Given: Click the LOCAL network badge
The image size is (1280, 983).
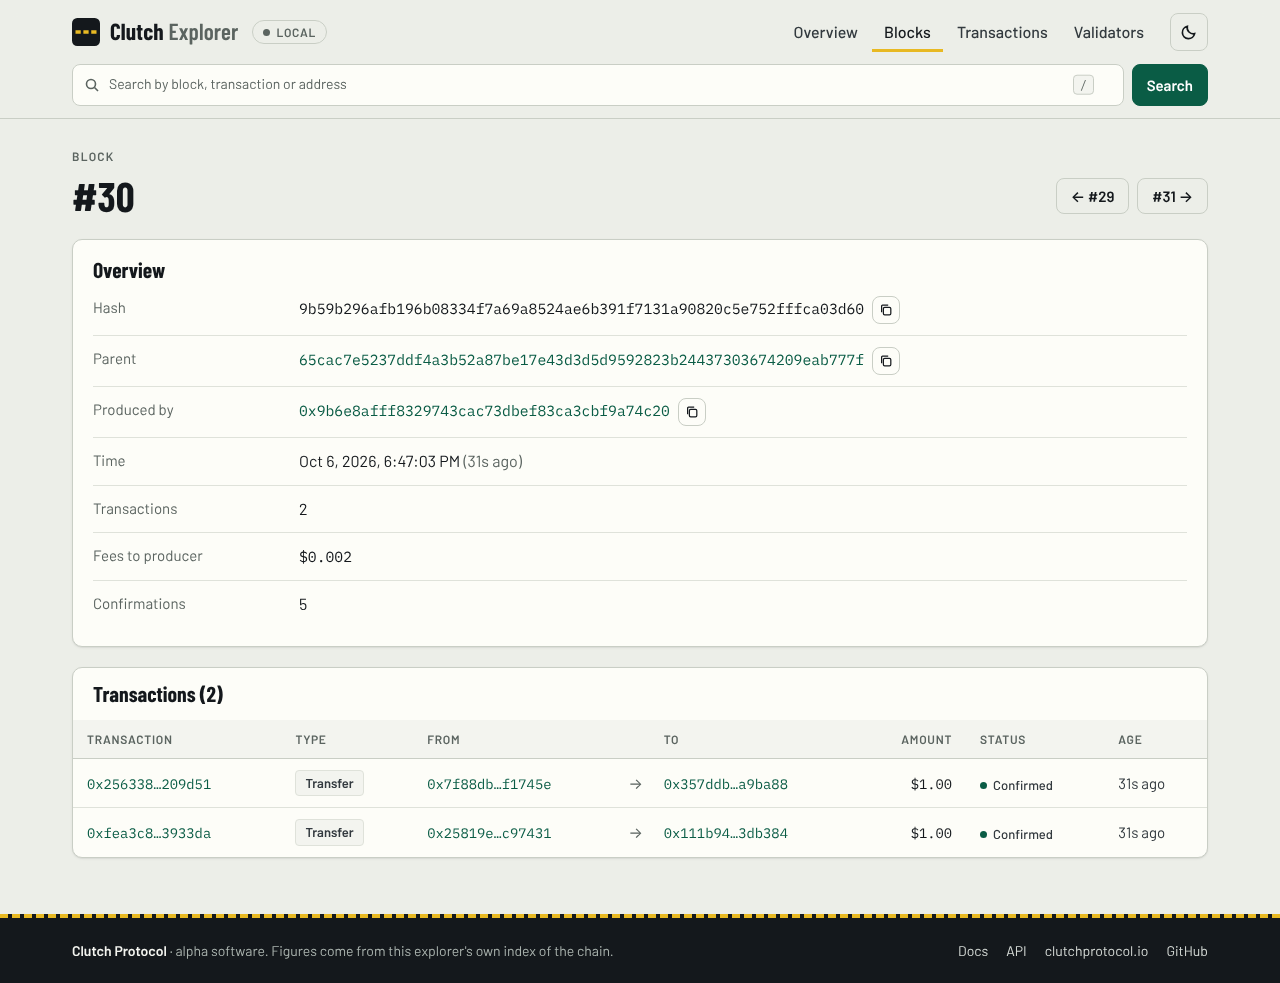Looking at the screenshot, I should point(289,32).
